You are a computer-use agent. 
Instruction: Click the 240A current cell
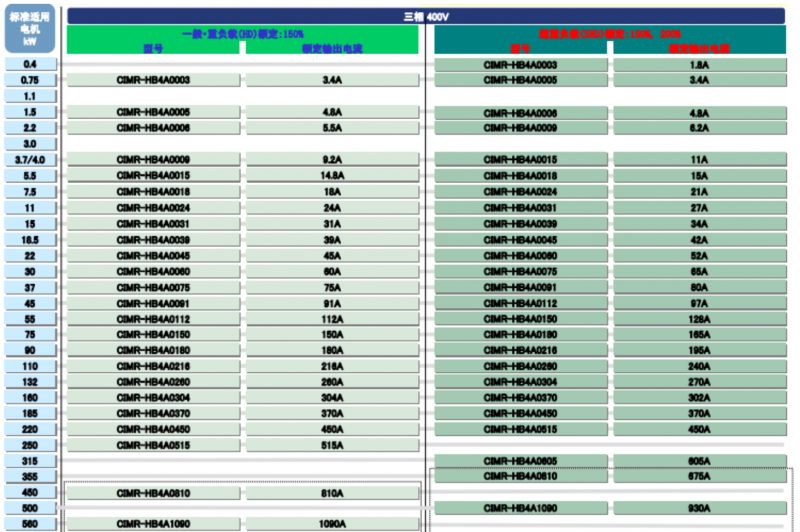pyautogui.click(x=699, y=366)
